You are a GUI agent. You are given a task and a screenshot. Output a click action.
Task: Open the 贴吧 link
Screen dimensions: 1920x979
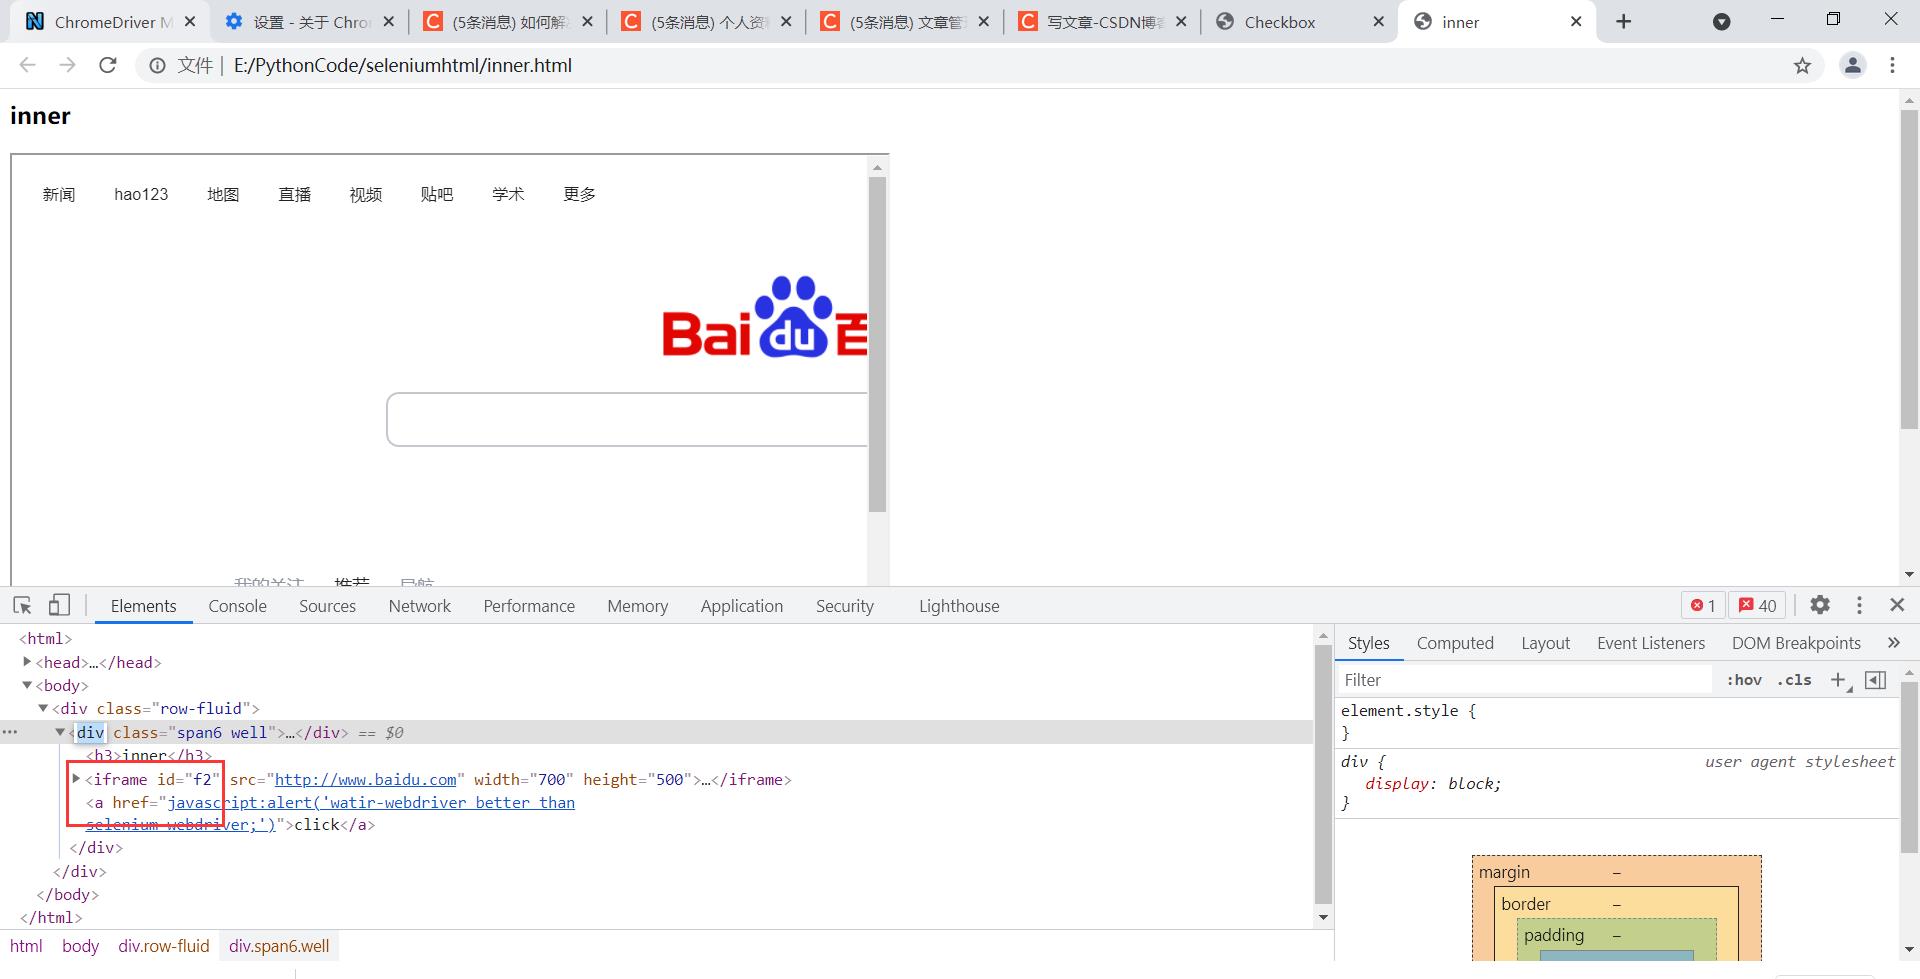pyautogui.click(x=437, y=194)
